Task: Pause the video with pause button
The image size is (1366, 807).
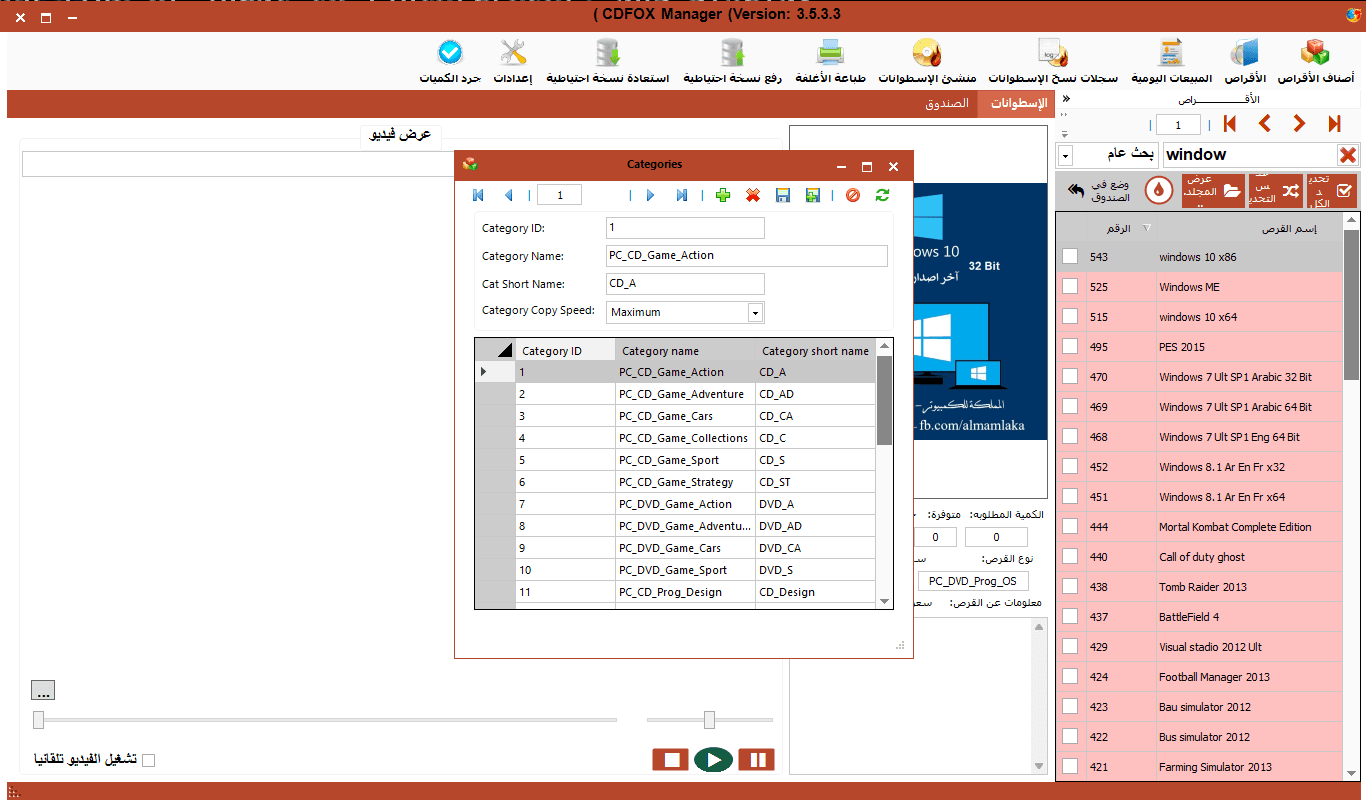Action: pyautogui.click(x=757, y=760)
